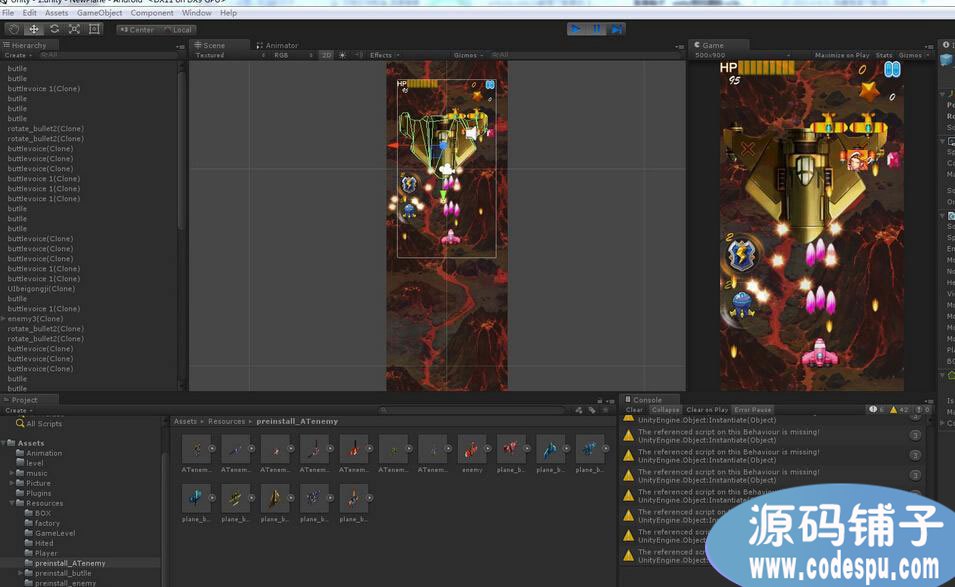Viewport: 955px width, 587px height.
Task: Toggle Clear on Play in Console
Action: point(707,410)
